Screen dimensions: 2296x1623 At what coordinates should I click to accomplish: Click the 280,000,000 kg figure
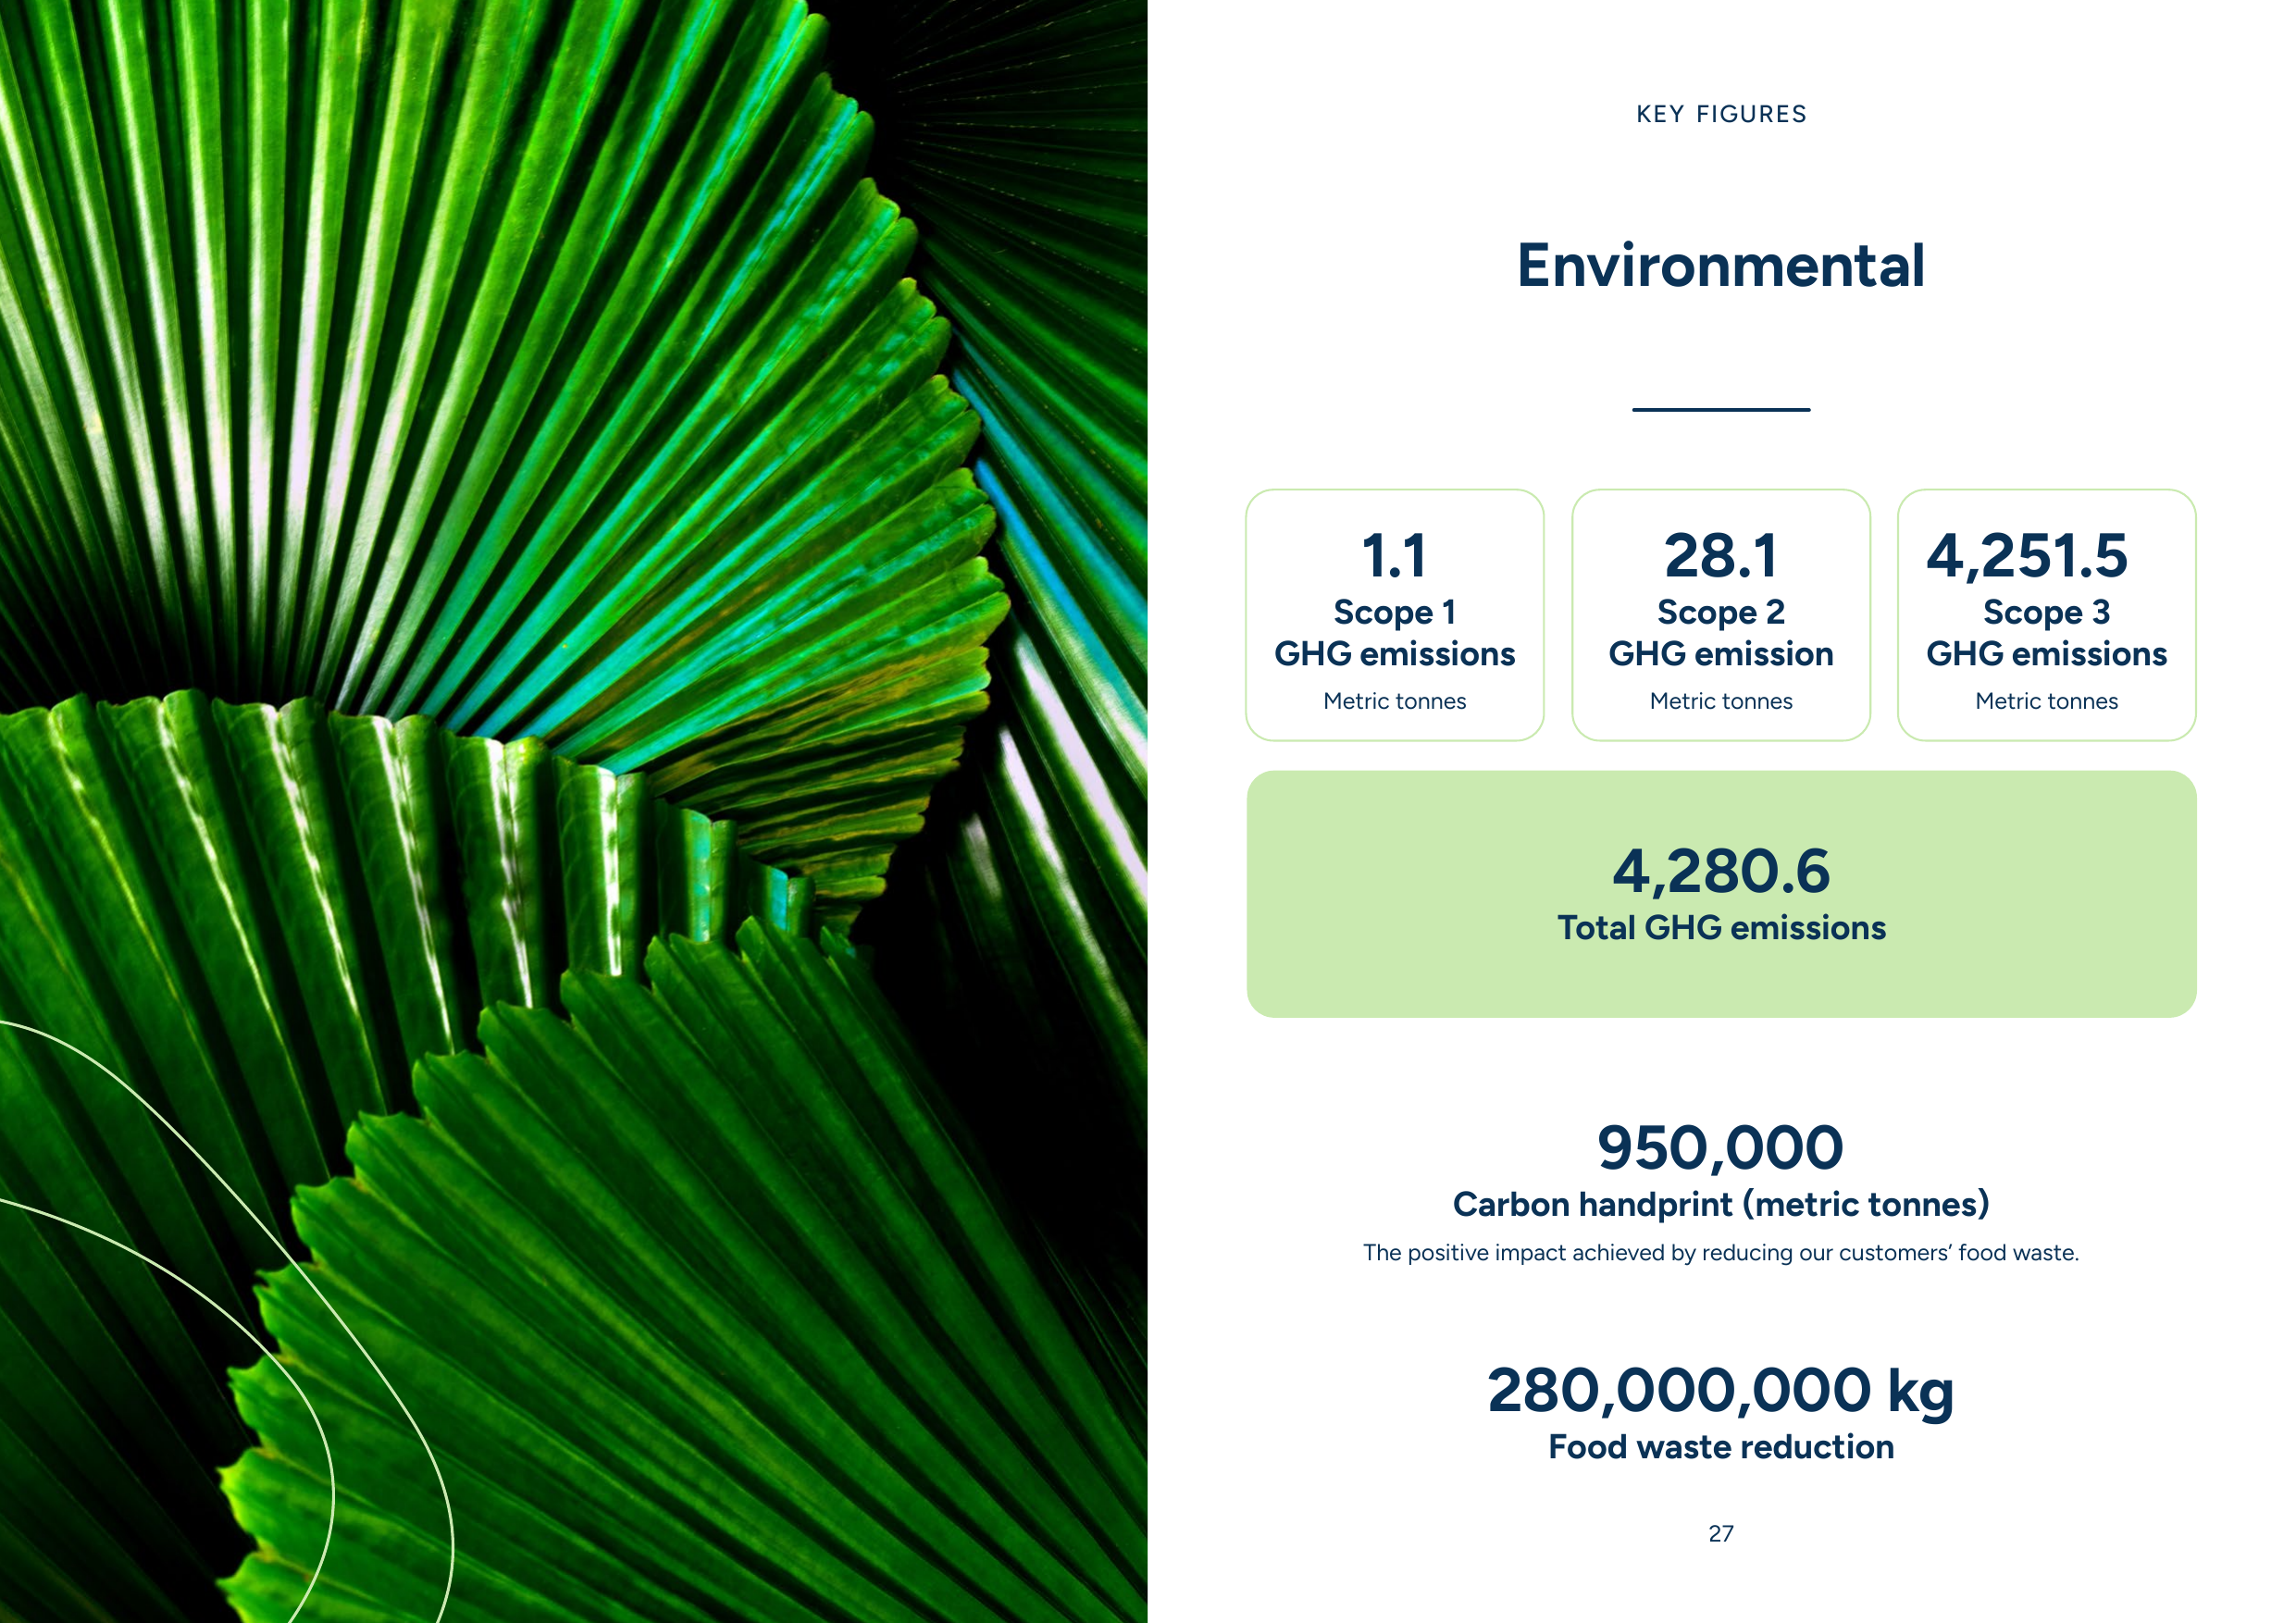(x=1721, y=1391)
